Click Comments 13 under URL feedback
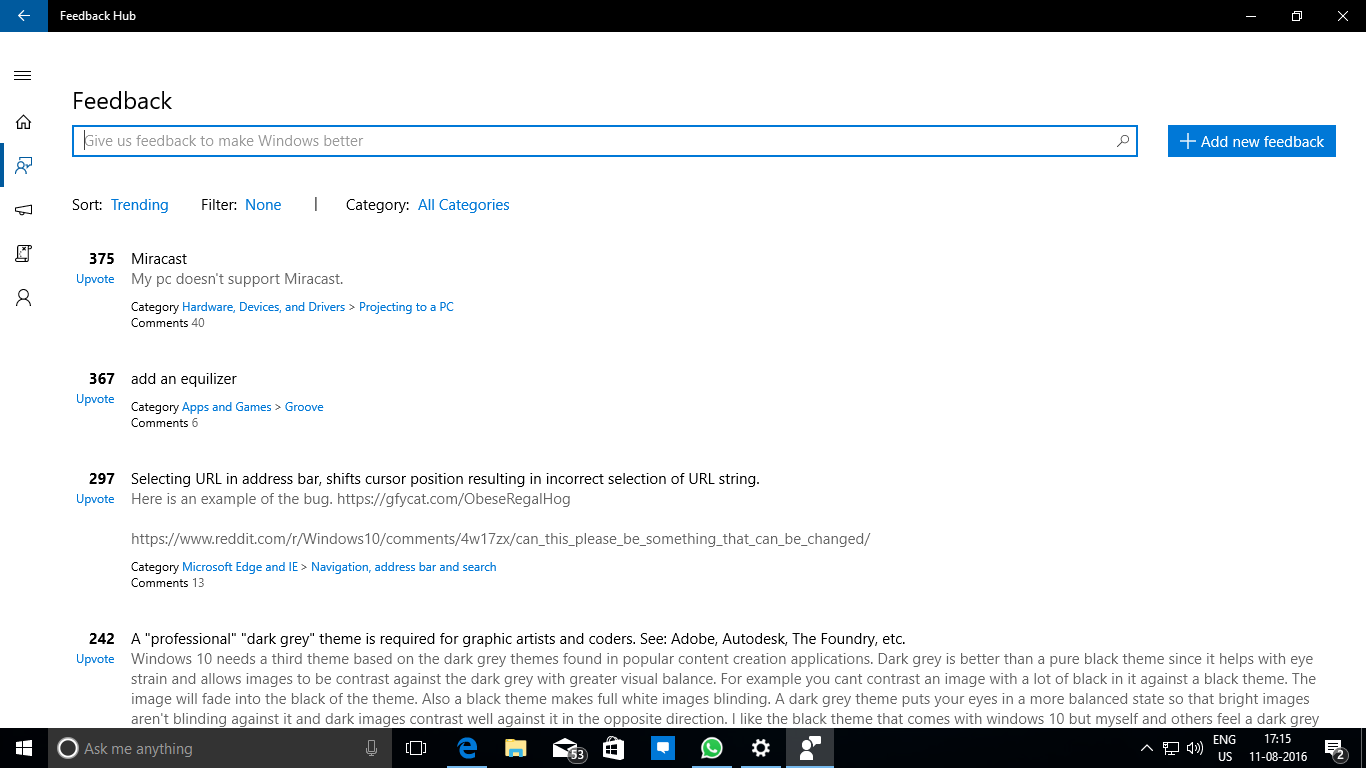The height and width of the screenshot is (768, 1366). click(167, 583)
